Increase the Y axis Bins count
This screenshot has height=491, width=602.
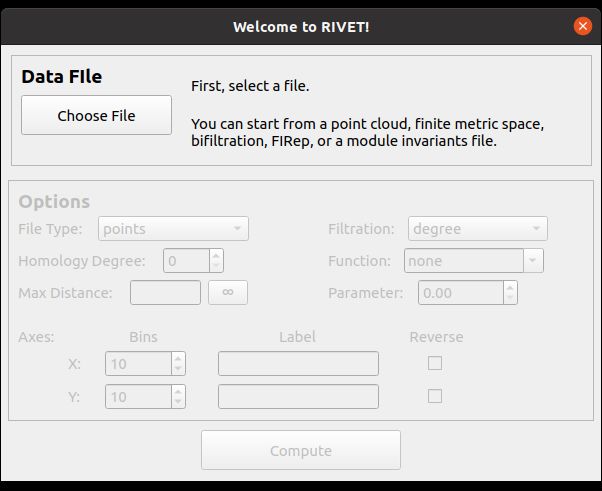[x=178, y=392]
